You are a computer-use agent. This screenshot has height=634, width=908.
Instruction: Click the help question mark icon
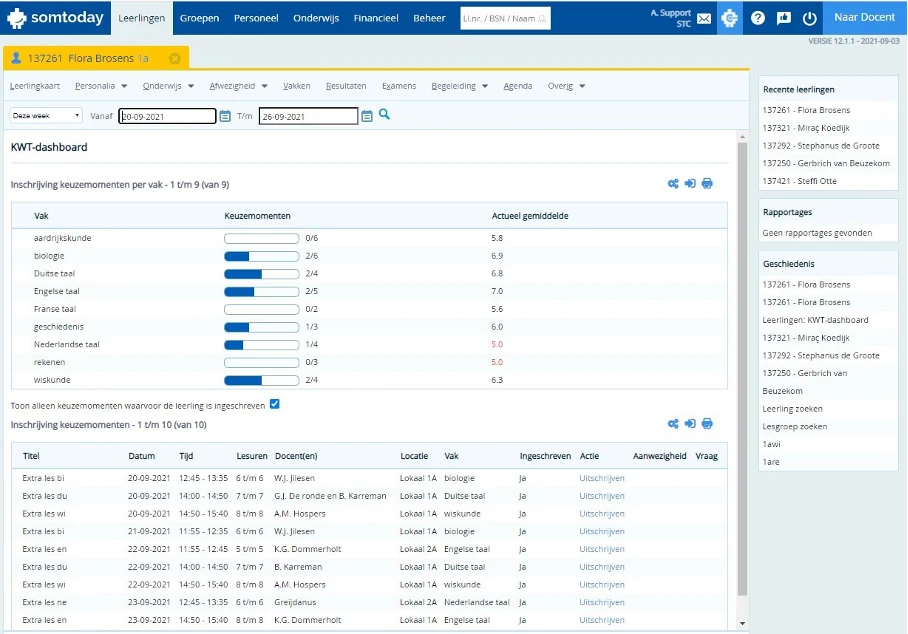click(x=758, y=18)
